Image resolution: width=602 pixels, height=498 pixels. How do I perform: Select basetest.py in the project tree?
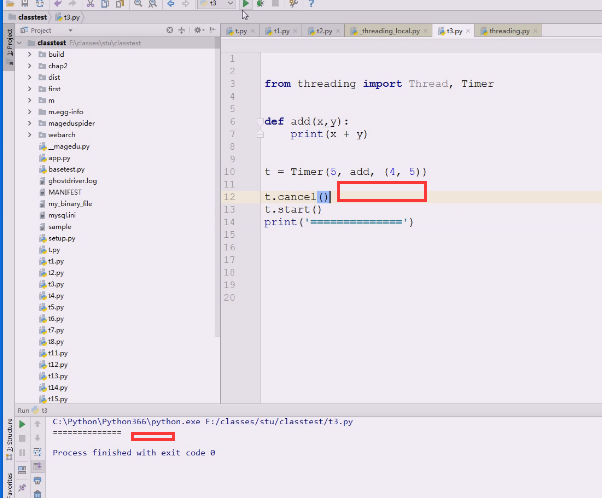pos(66,169)
